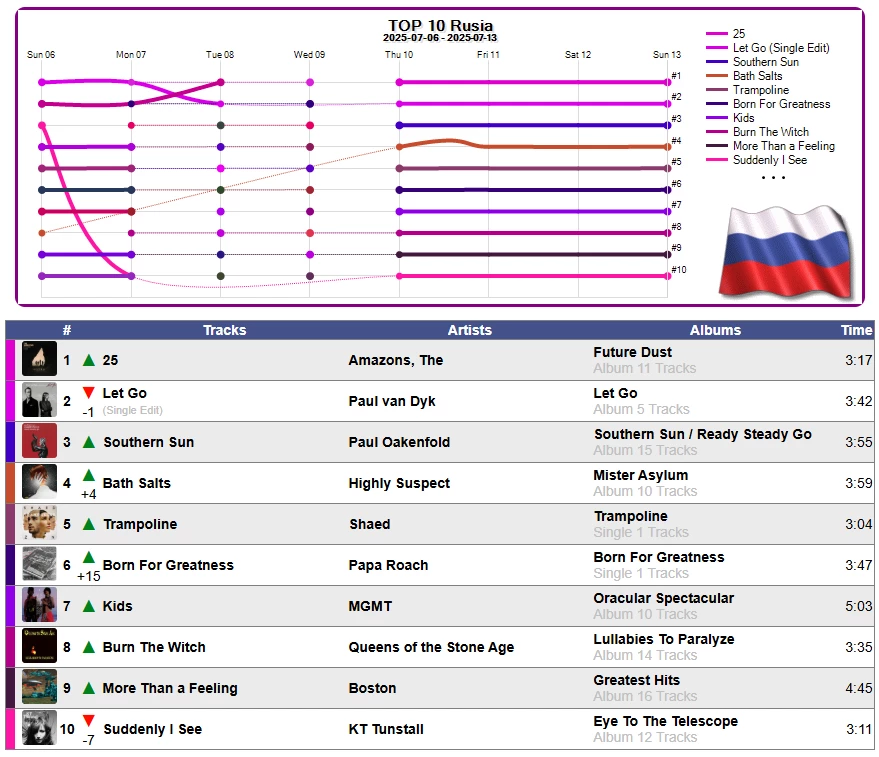The image size is (879, 757).
Task: Click the # rank column header
Action: 67,330
